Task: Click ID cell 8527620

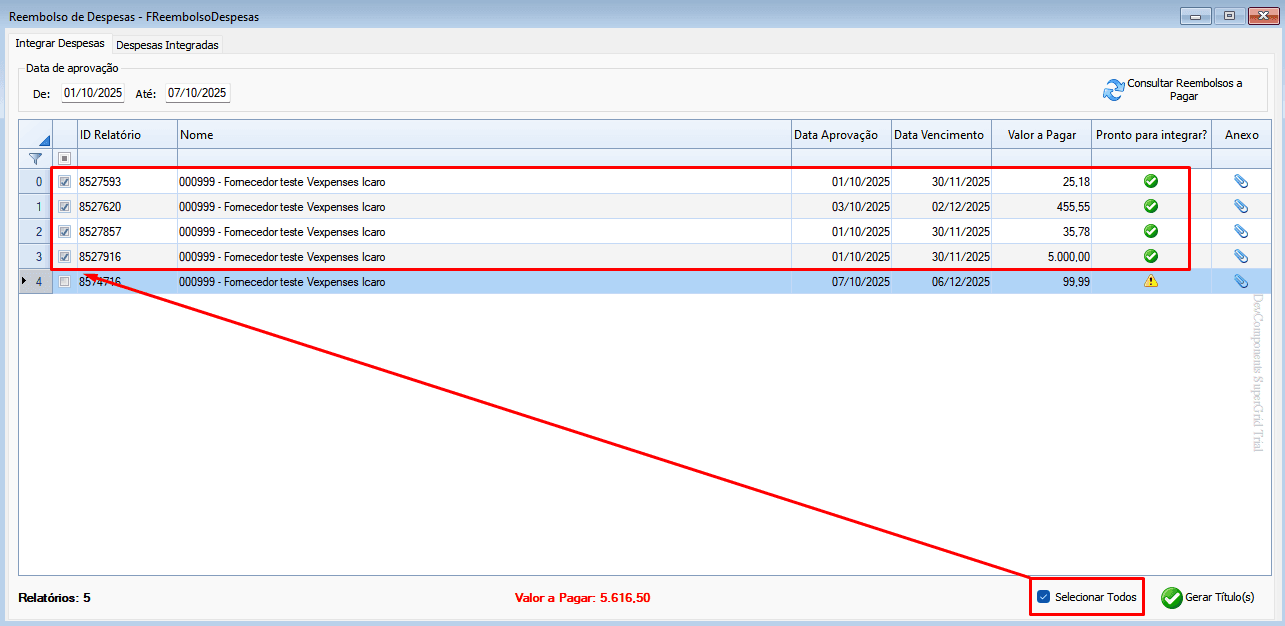Action: [127, 207]
